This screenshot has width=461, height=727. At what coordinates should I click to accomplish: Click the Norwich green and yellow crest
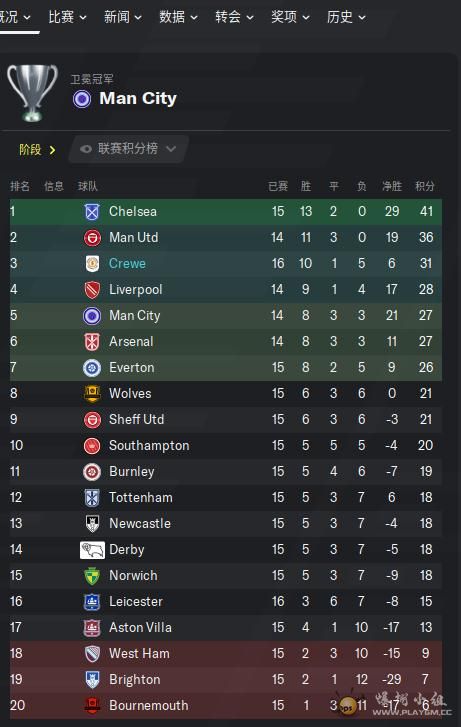[x=92, y=576]
